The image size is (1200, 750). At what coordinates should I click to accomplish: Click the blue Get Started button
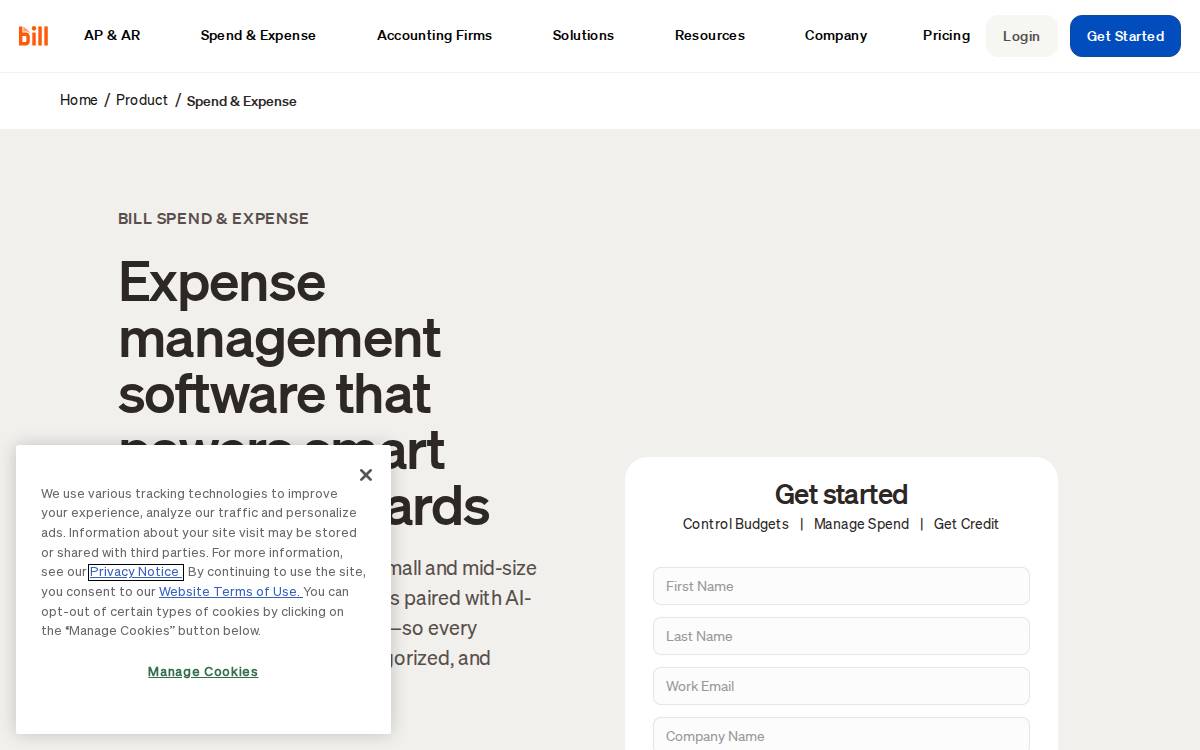pos(1125,36)
